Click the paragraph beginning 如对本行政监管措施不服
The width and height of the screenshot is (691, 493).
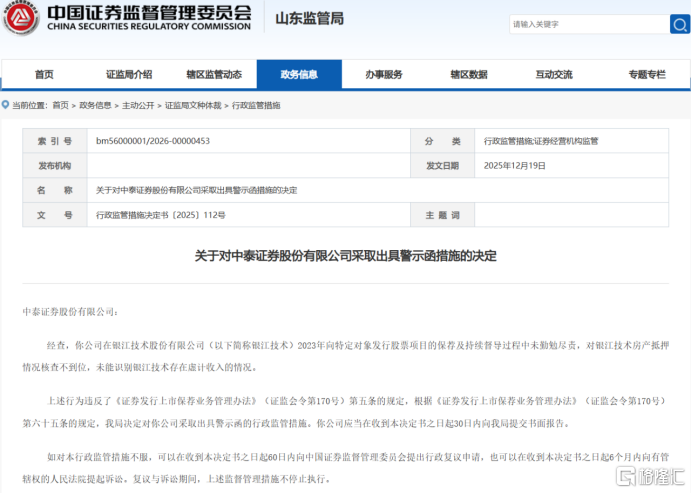point(346,468)
